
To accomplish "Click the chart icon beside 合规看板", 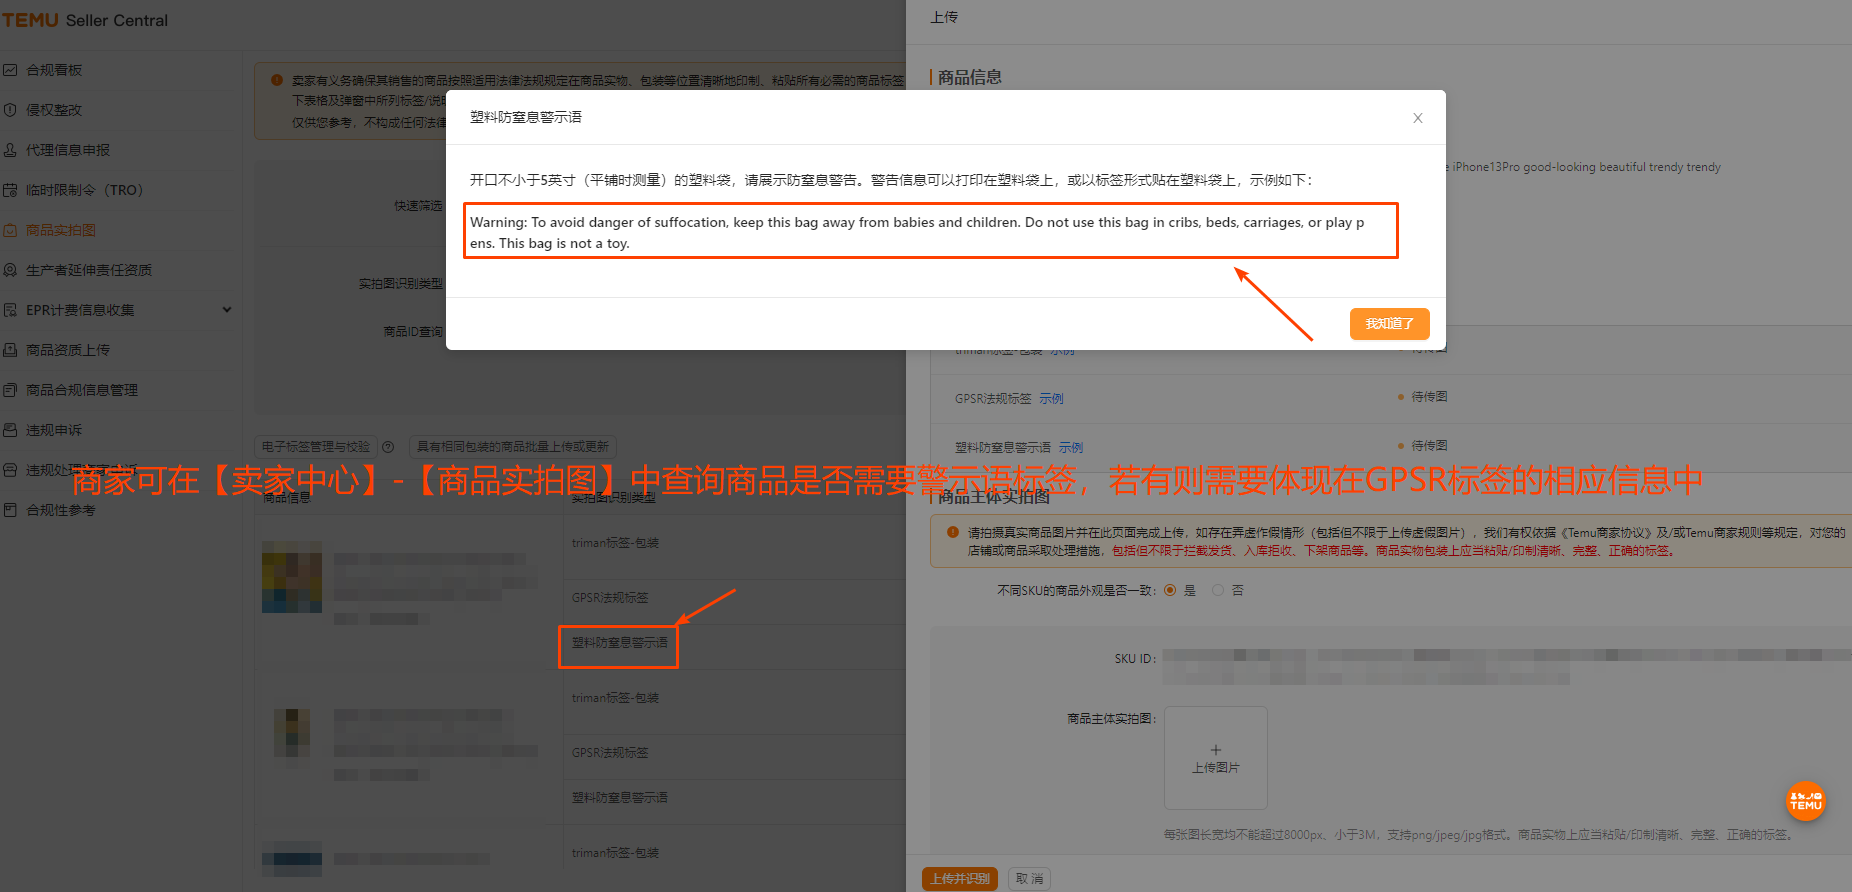I will tap(10, 70).
